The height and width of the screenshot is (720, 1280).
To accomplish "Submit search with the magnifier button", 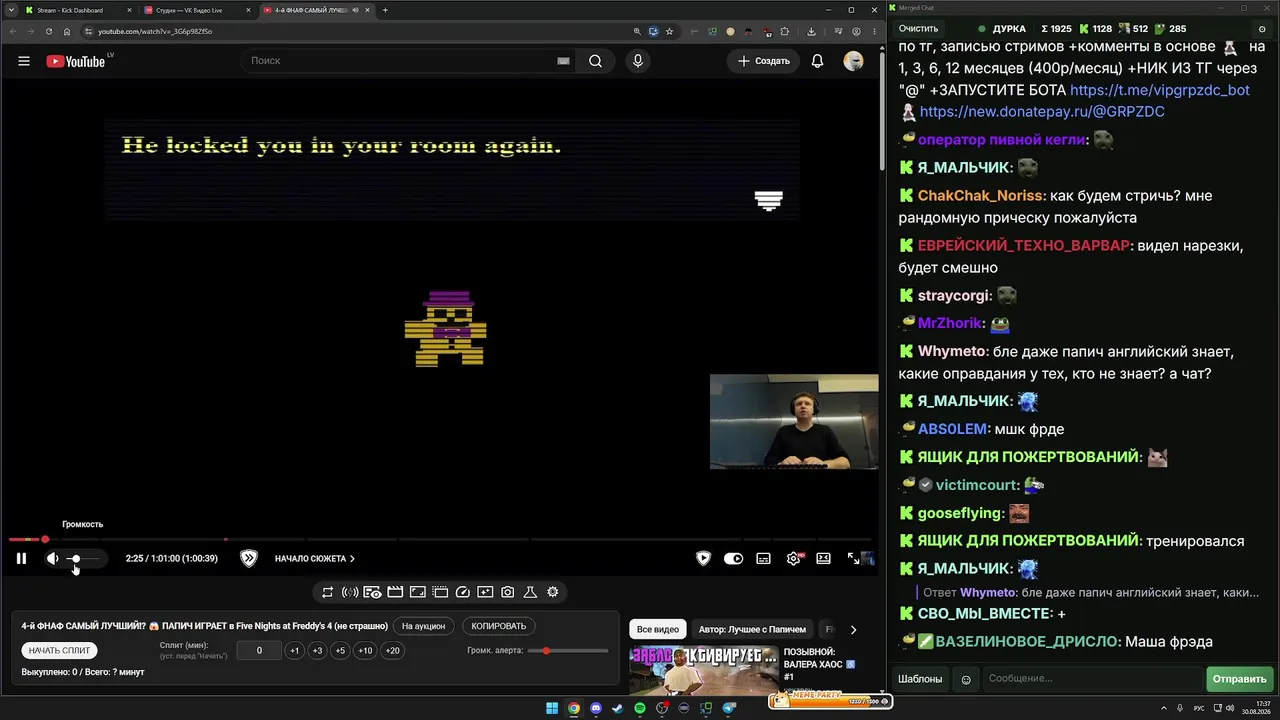I will (x=595, y=61).
